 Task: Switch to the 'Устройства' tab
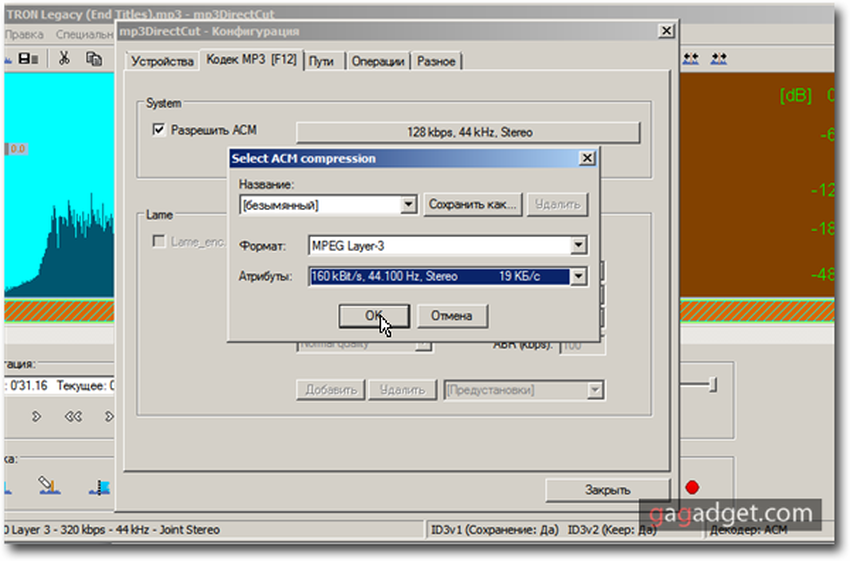(162, 61)
